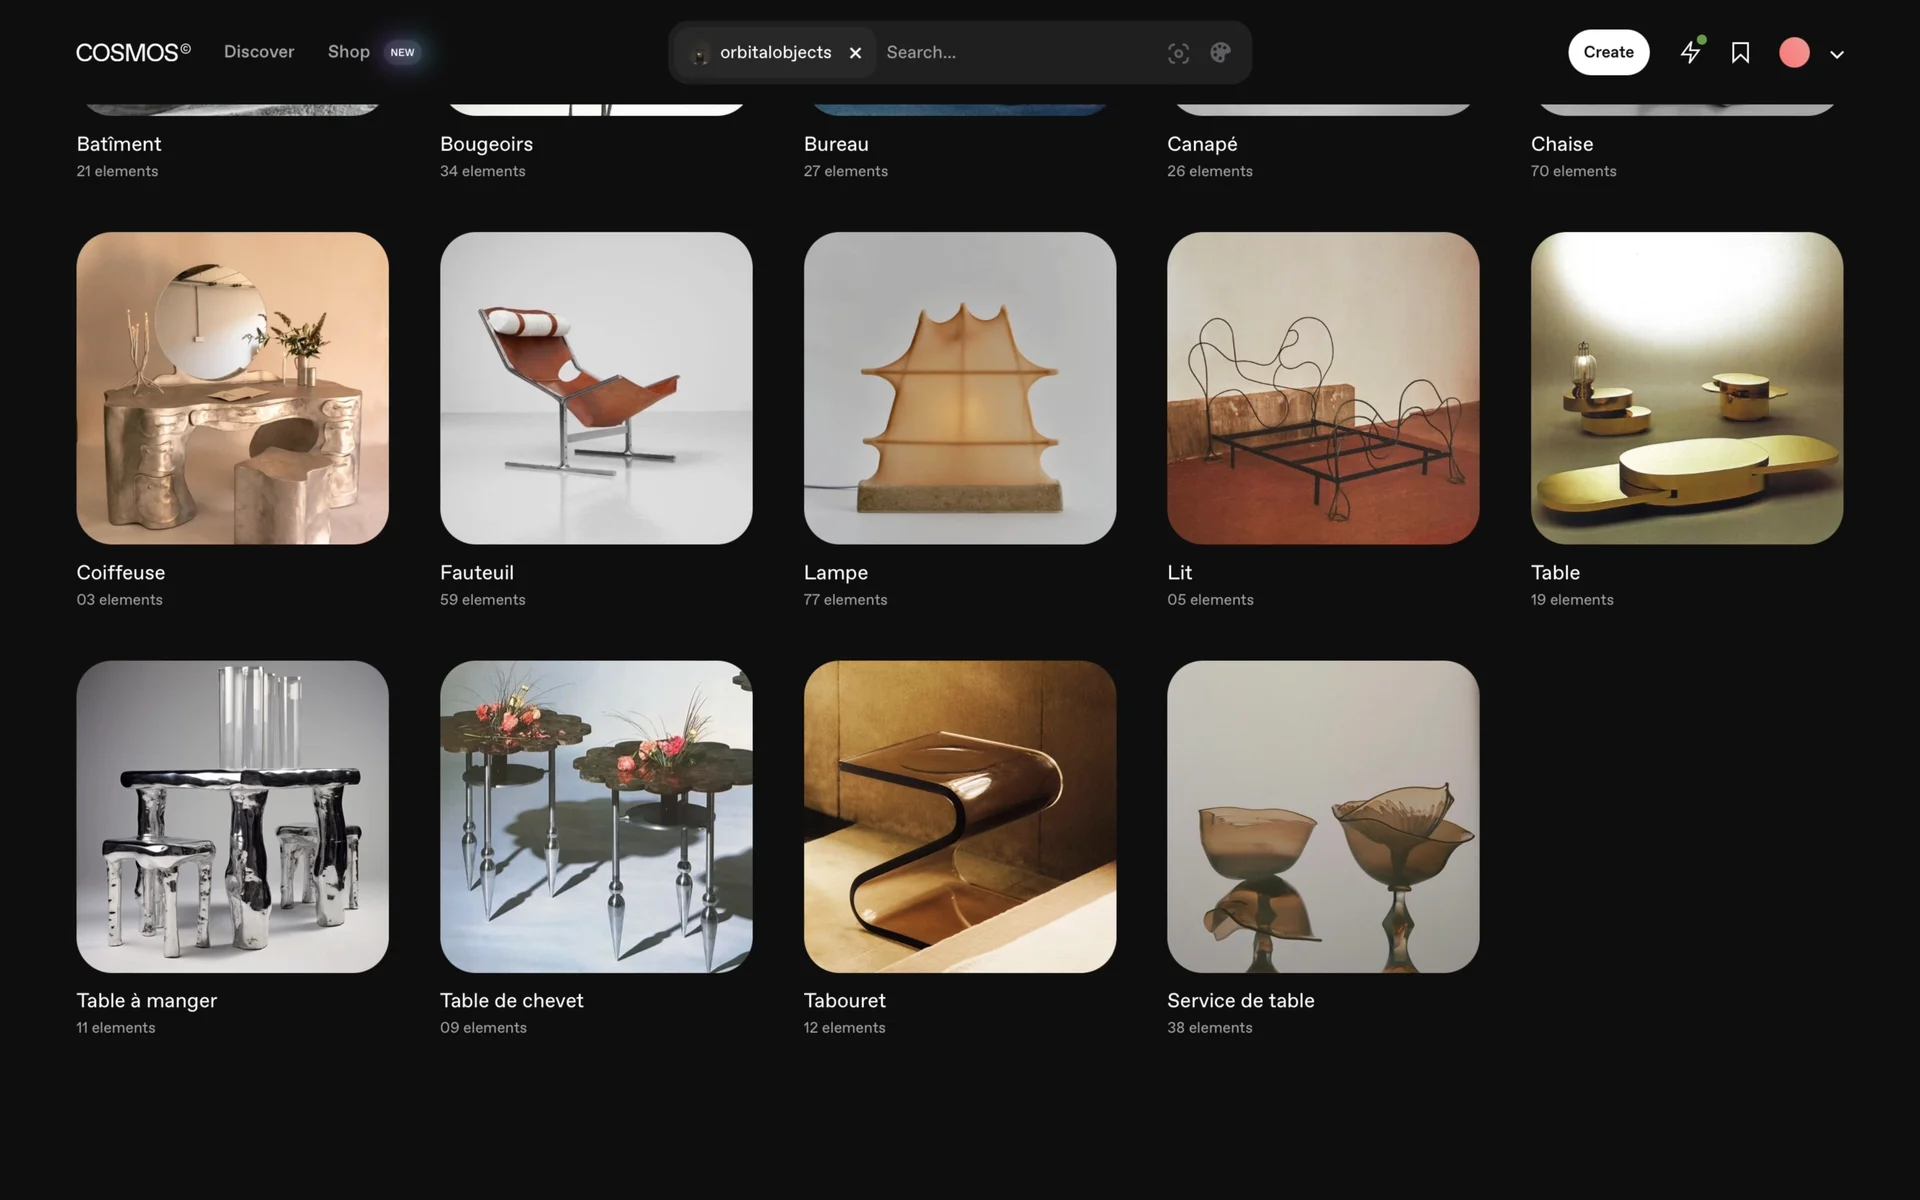The height and width of the screenshot is (1200, 1920).
Task: Click the orbitalobjects profile chip
Action: (x=765, y=52)
